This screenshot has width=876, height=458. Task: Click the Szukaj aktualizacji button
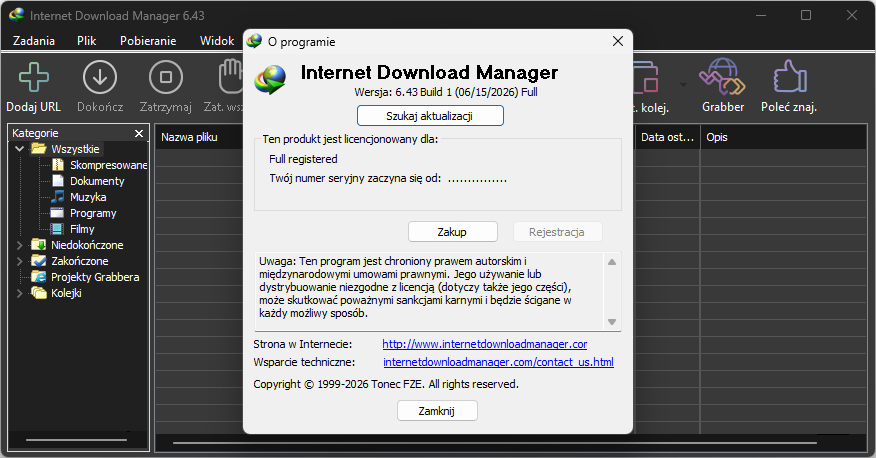pyautogui.click(x=430, y=116)
